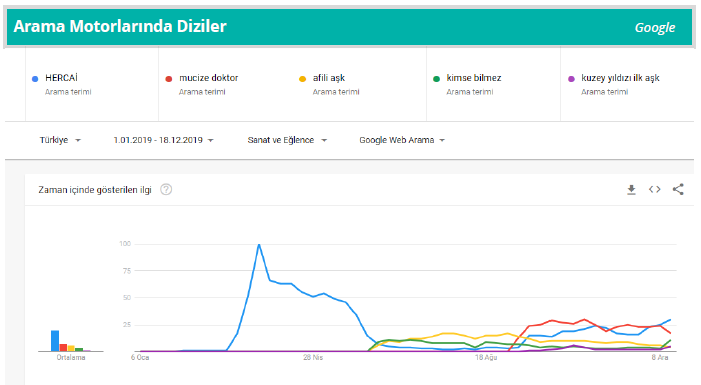Share the chart via share icon
The width and height of the screenshot is (701, 385).
click(x=678, y=190)
